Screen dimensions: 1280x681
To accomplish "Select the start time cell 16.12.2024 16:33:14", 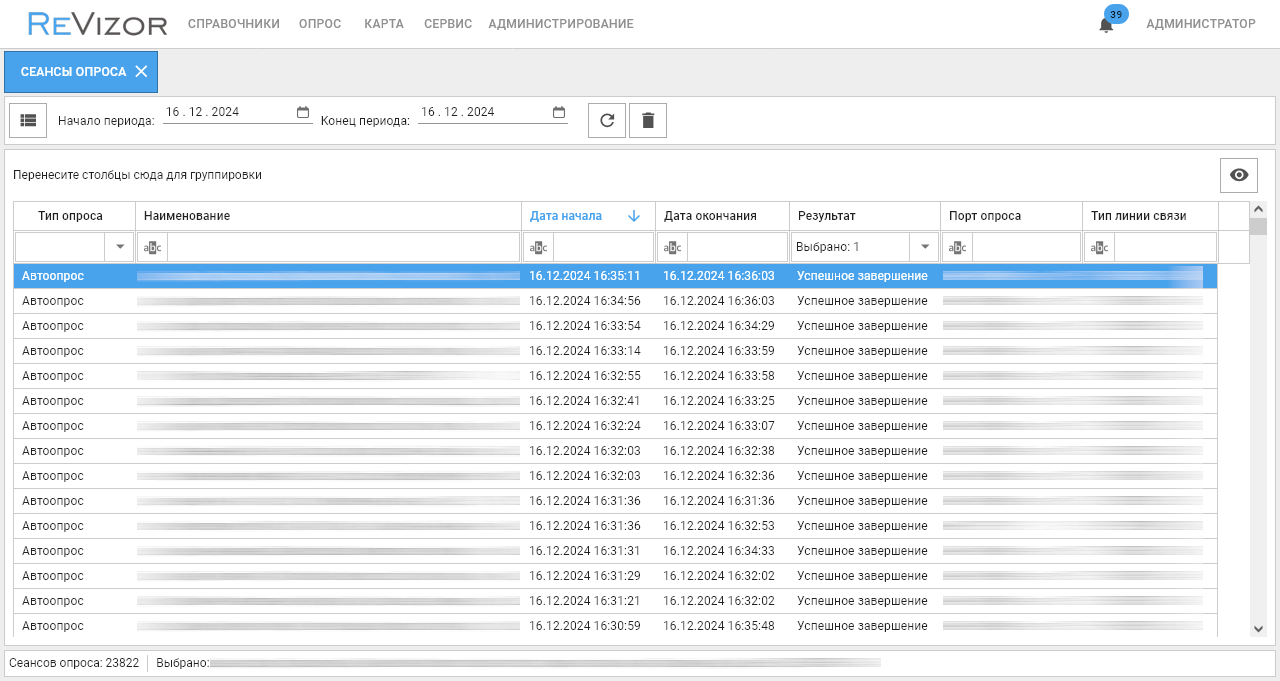I will tap(585, 351).
